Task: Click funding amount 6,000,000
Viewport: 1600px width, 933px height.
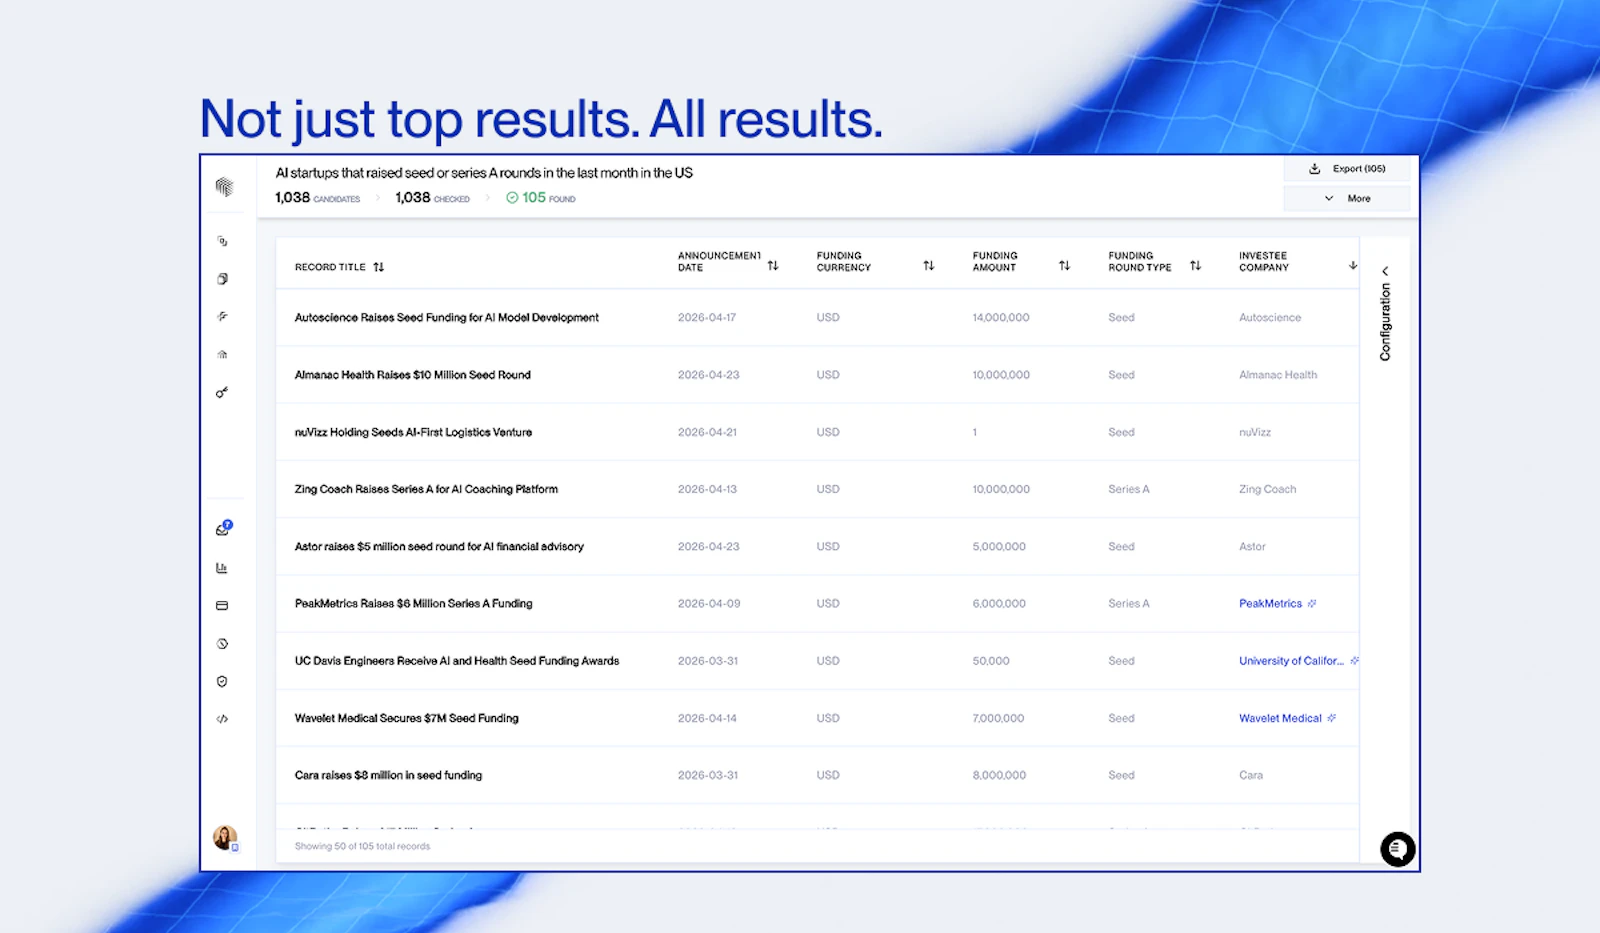Action: 999,604
